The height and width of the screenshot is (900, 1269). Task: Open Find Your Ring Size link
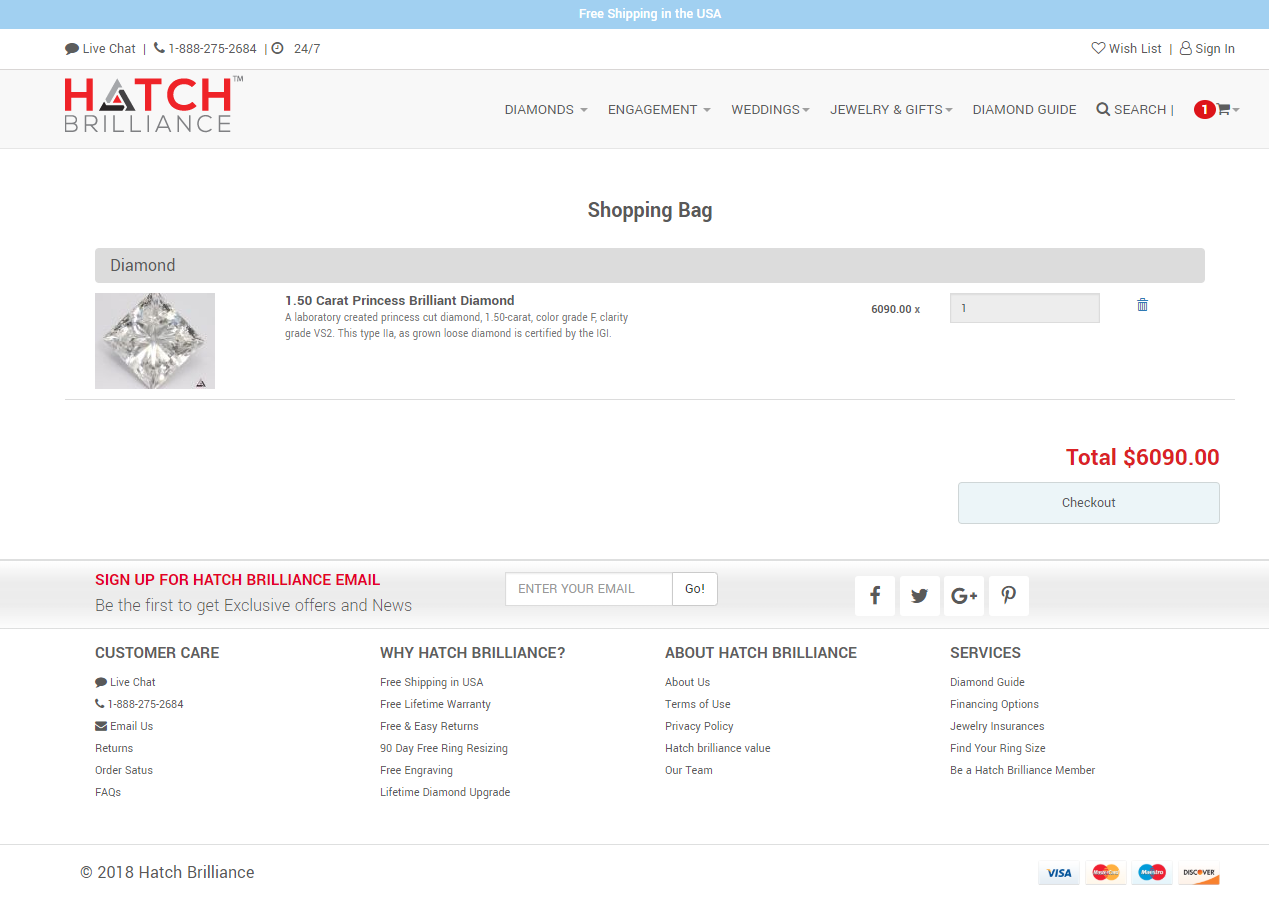pos(998,748)
